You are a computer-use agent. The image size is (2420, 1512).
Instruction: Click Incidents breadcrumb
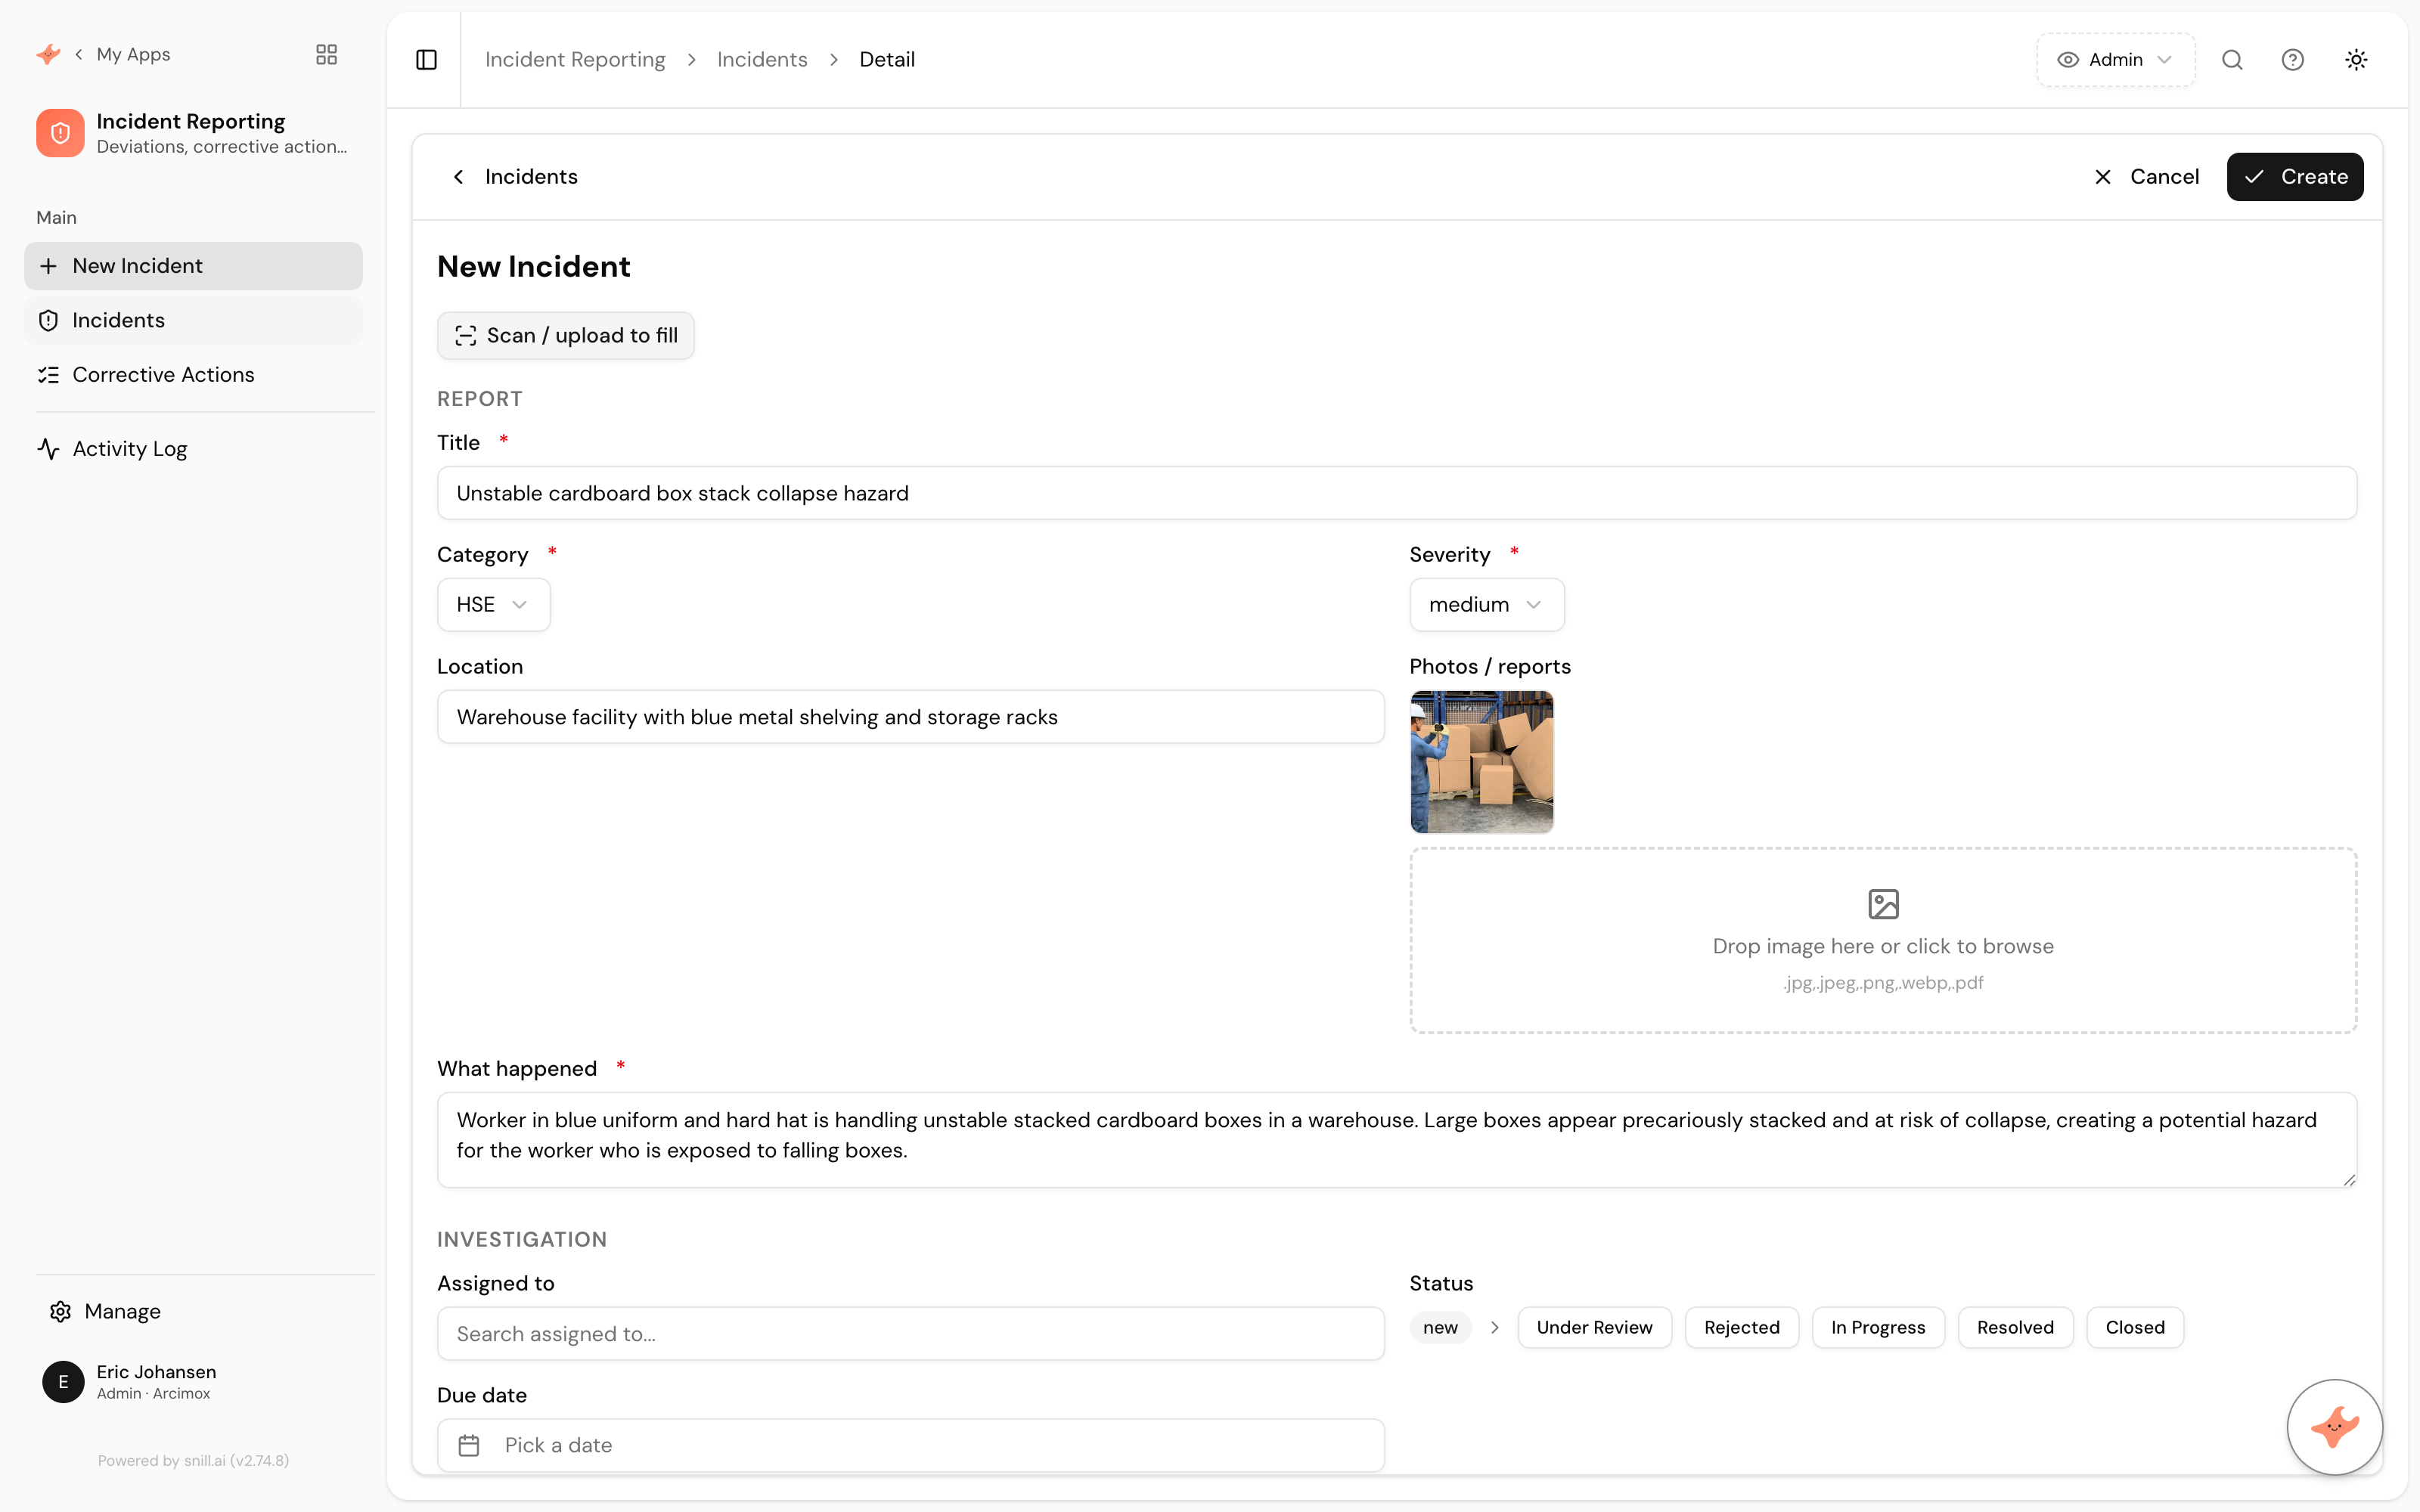762,60
